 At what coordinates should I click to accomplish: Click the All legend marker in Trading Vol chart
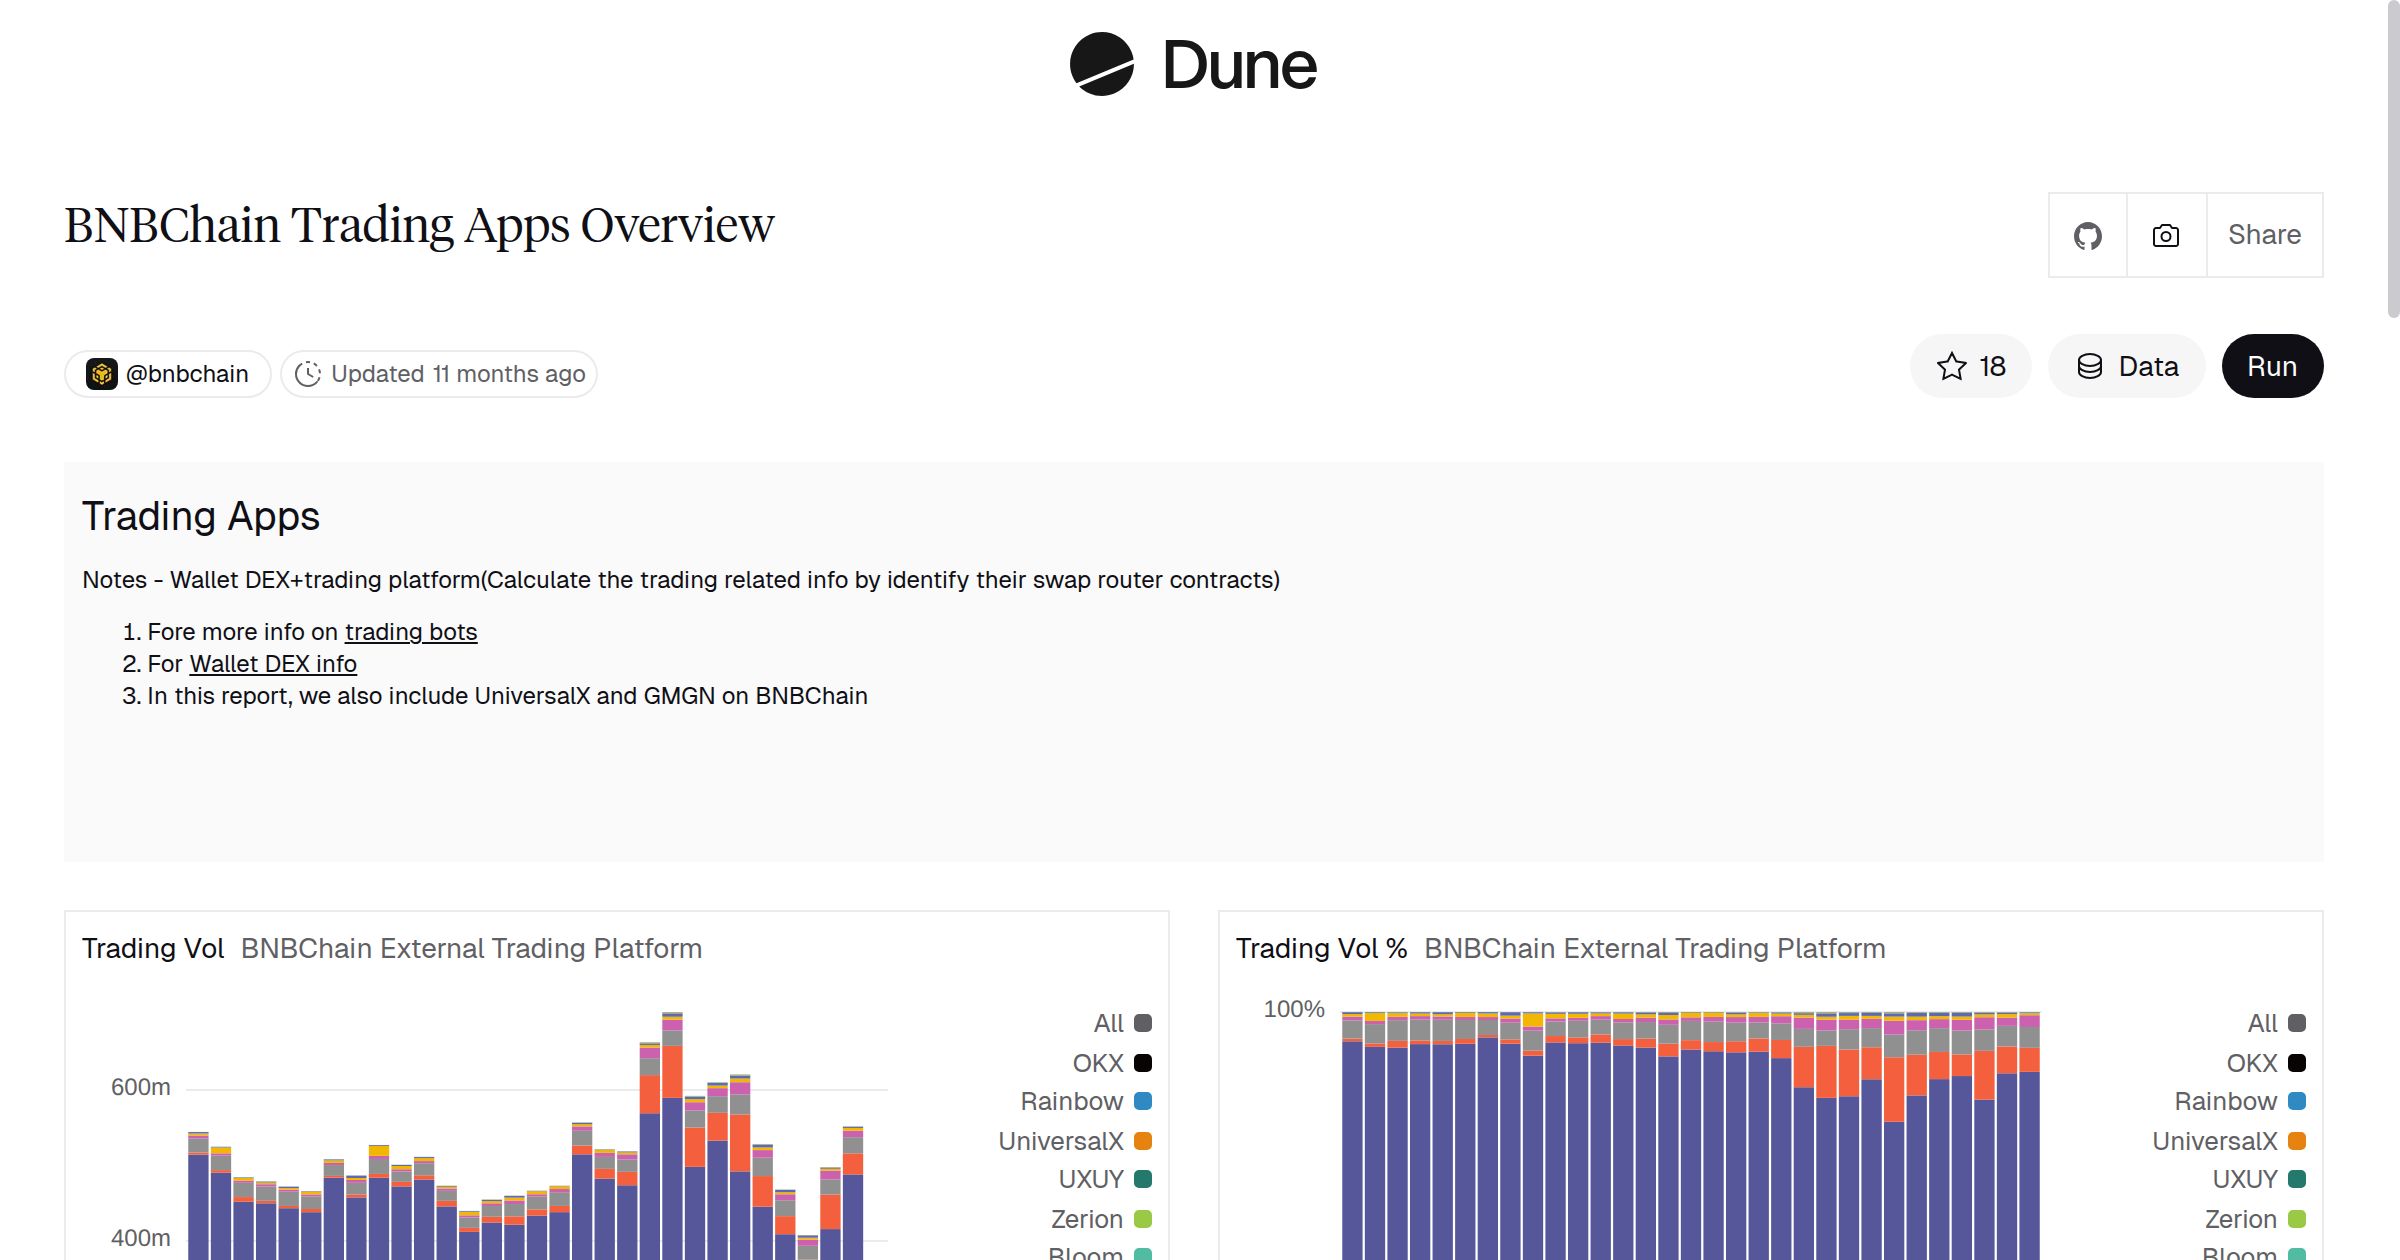(1141, 1023)
